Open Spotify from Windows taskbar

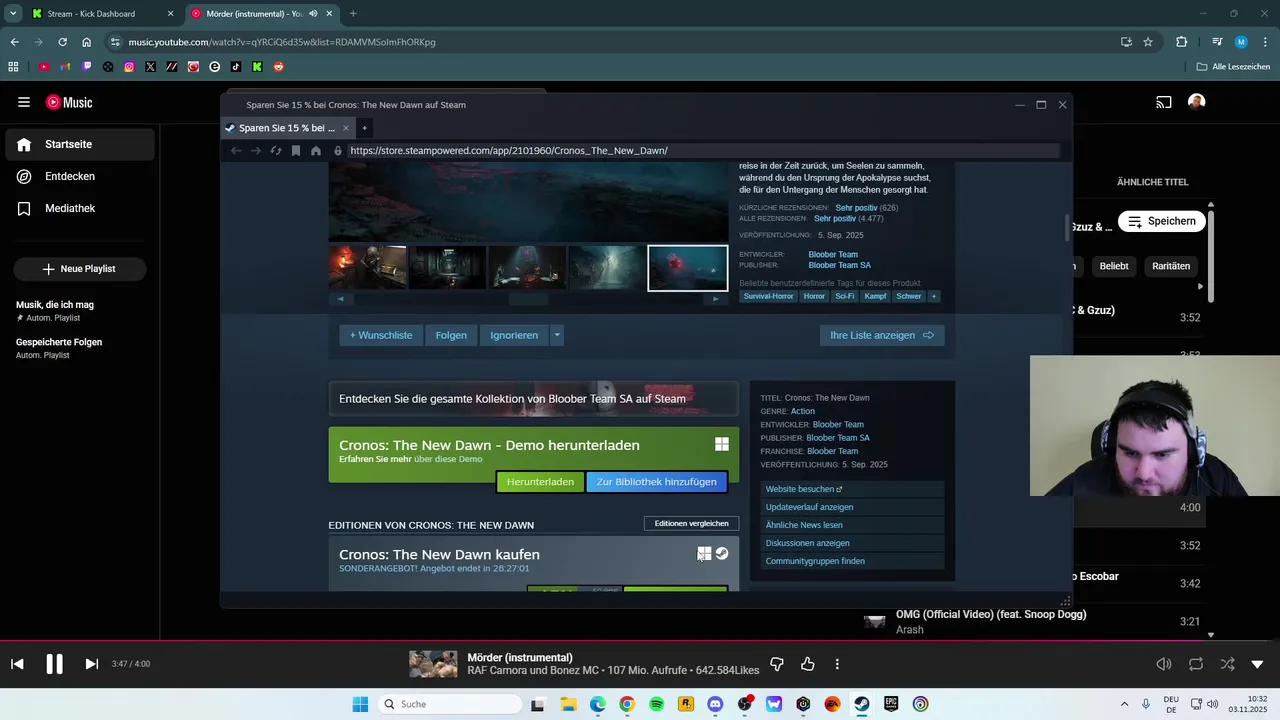(x=656, y=704)
